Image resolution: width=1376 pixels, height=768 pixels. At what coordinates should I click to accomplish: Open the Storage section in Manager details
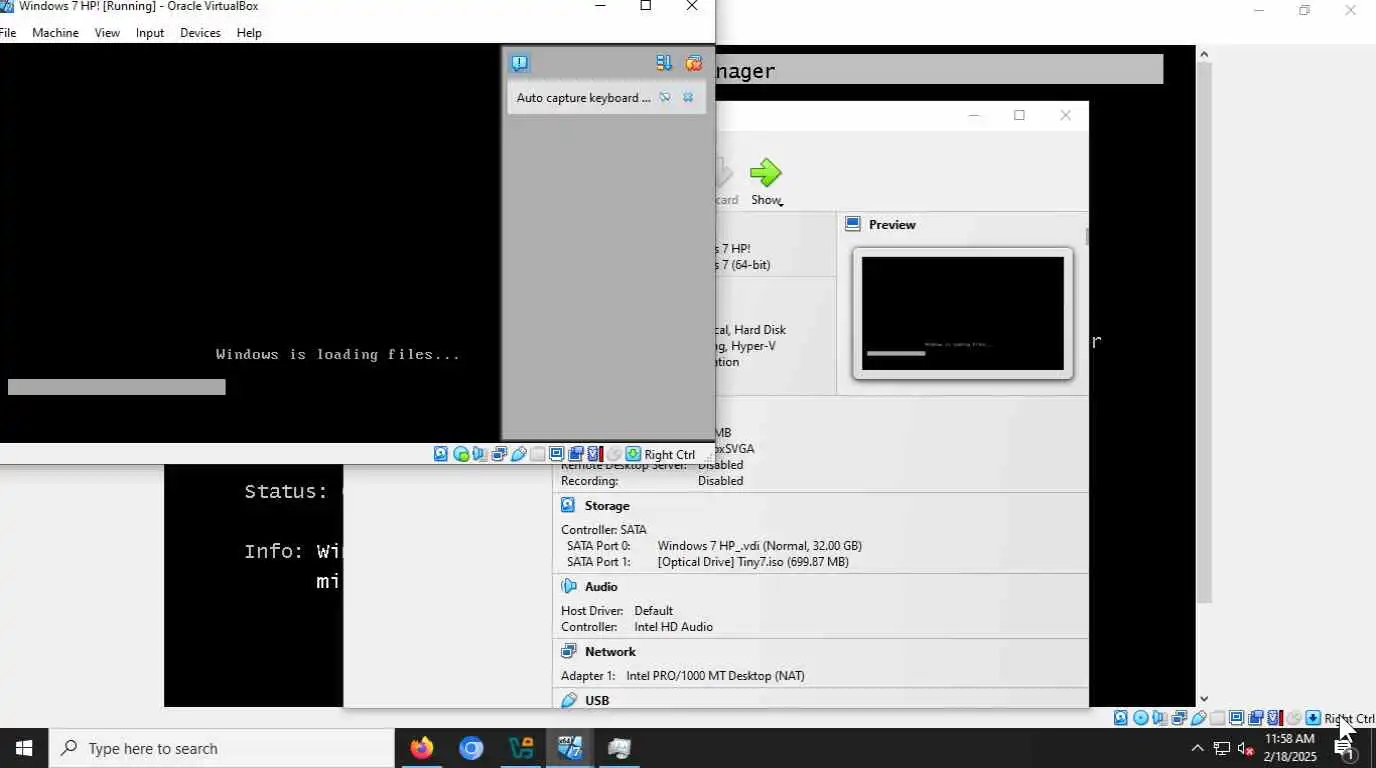click(x=607, y=506)
